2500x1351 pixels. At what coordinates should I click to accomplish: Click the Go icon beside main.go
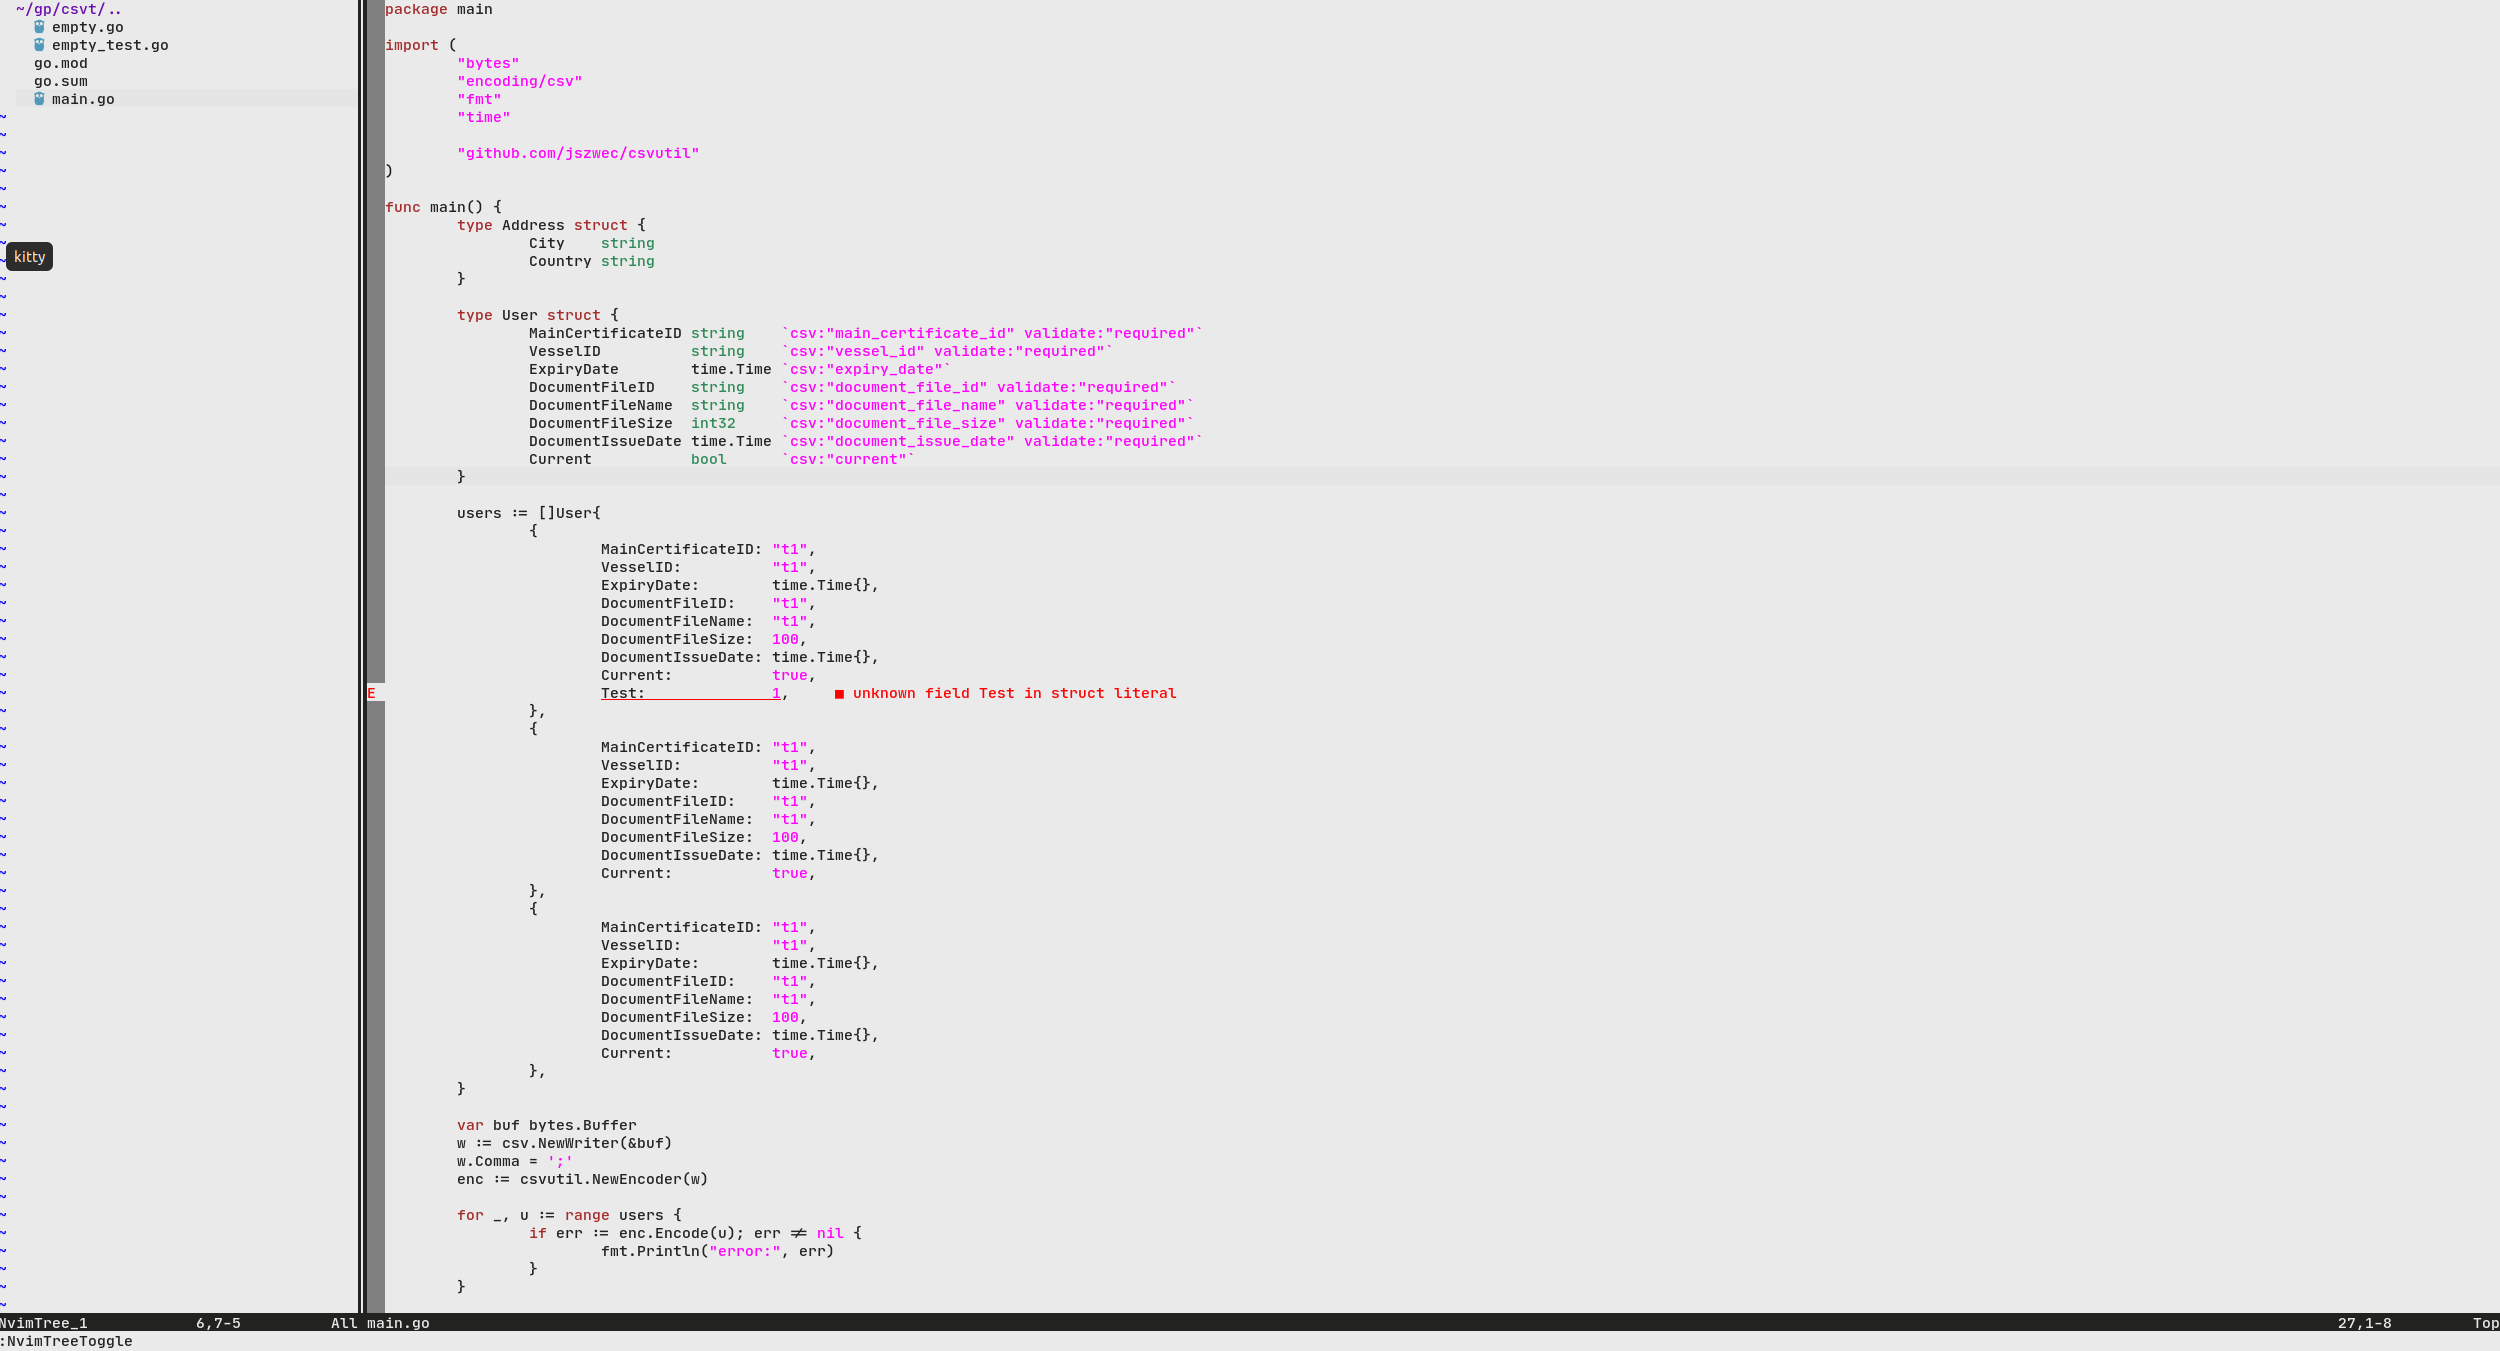coord(39,99)
